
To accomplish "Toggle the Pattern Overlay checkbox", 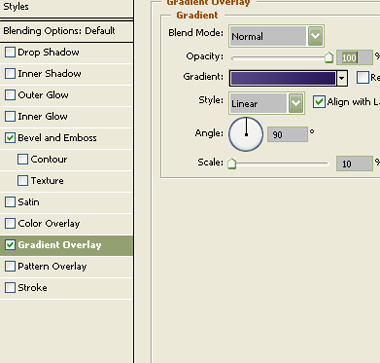I will tap(10, 266).
